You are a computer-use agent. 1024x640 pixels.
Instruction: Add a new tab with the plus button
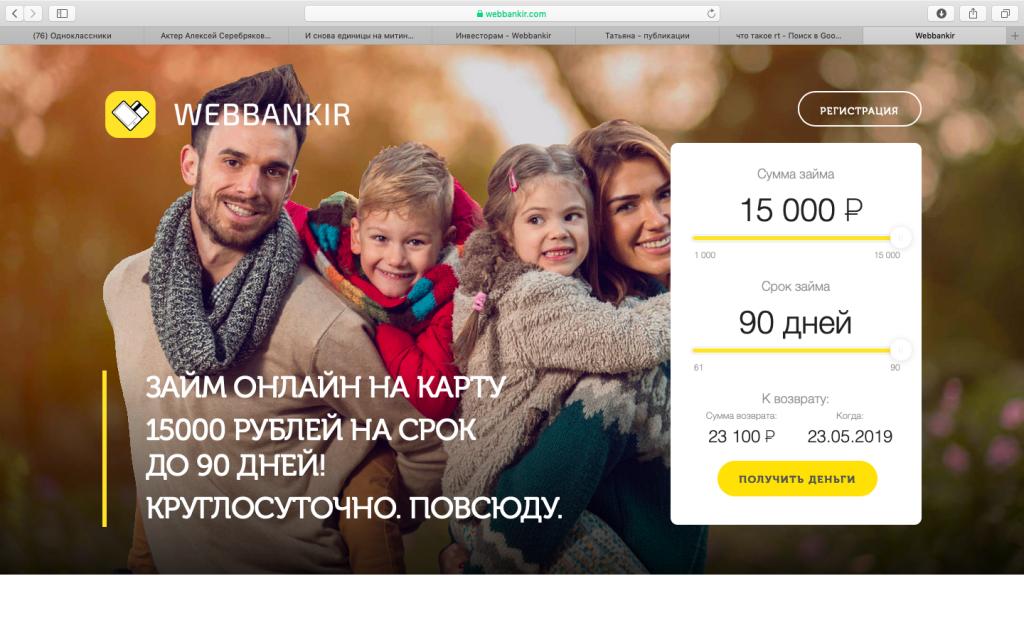click(x=1015, y=36)
